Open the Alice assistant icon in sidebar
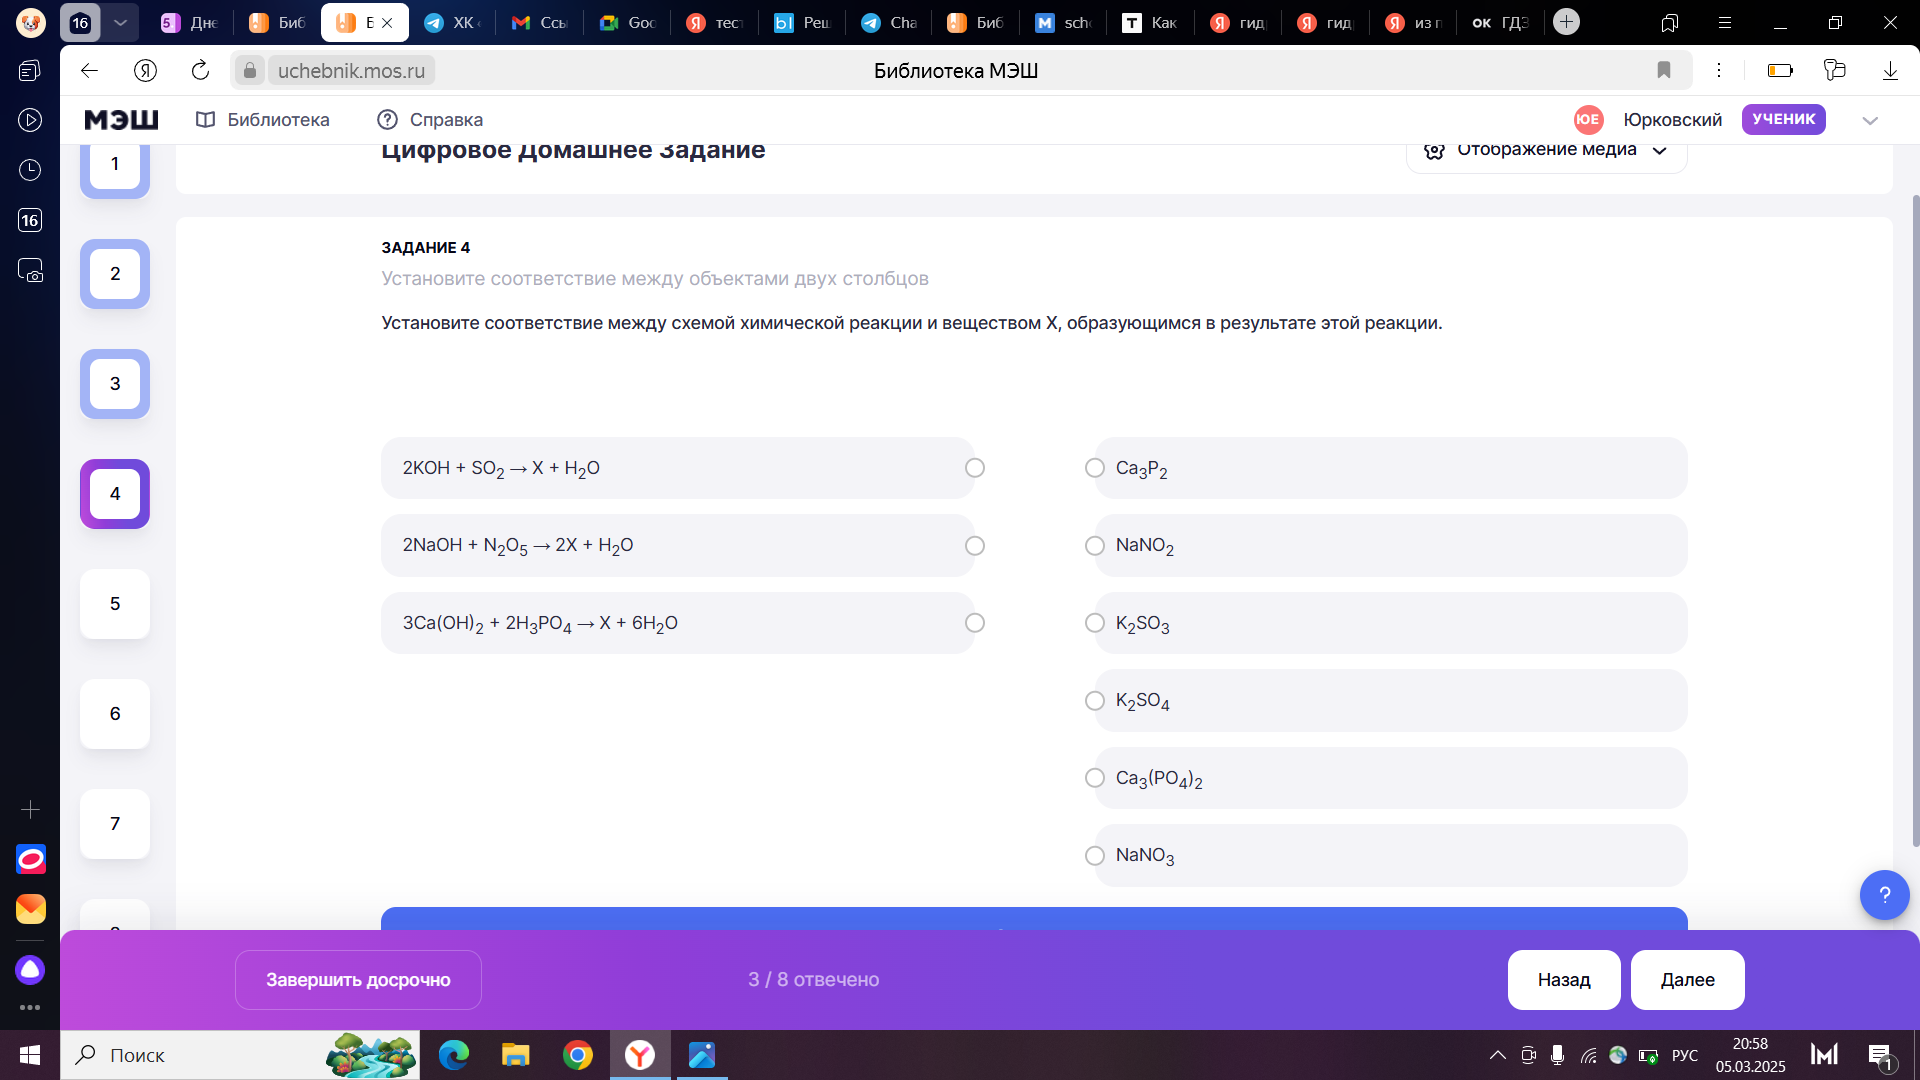Screen dimensions: 1920x1080 coord(30,969)
